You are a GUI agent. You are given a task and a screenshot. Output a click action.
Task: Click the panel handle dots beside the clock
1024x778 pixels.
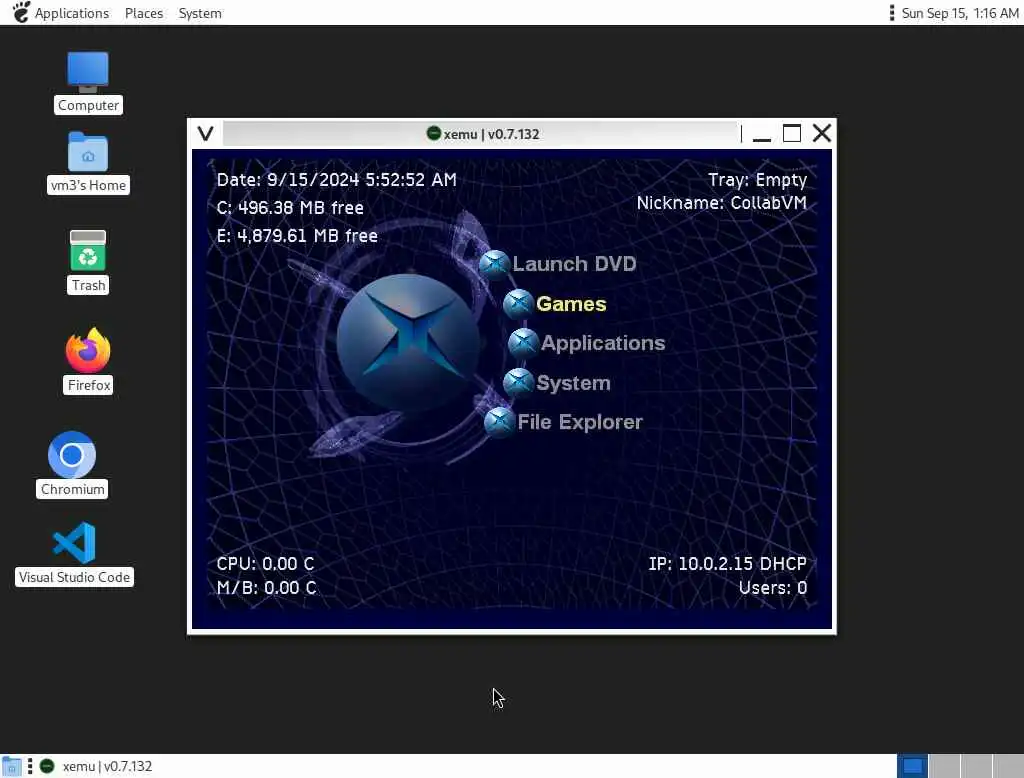point(891,13)
